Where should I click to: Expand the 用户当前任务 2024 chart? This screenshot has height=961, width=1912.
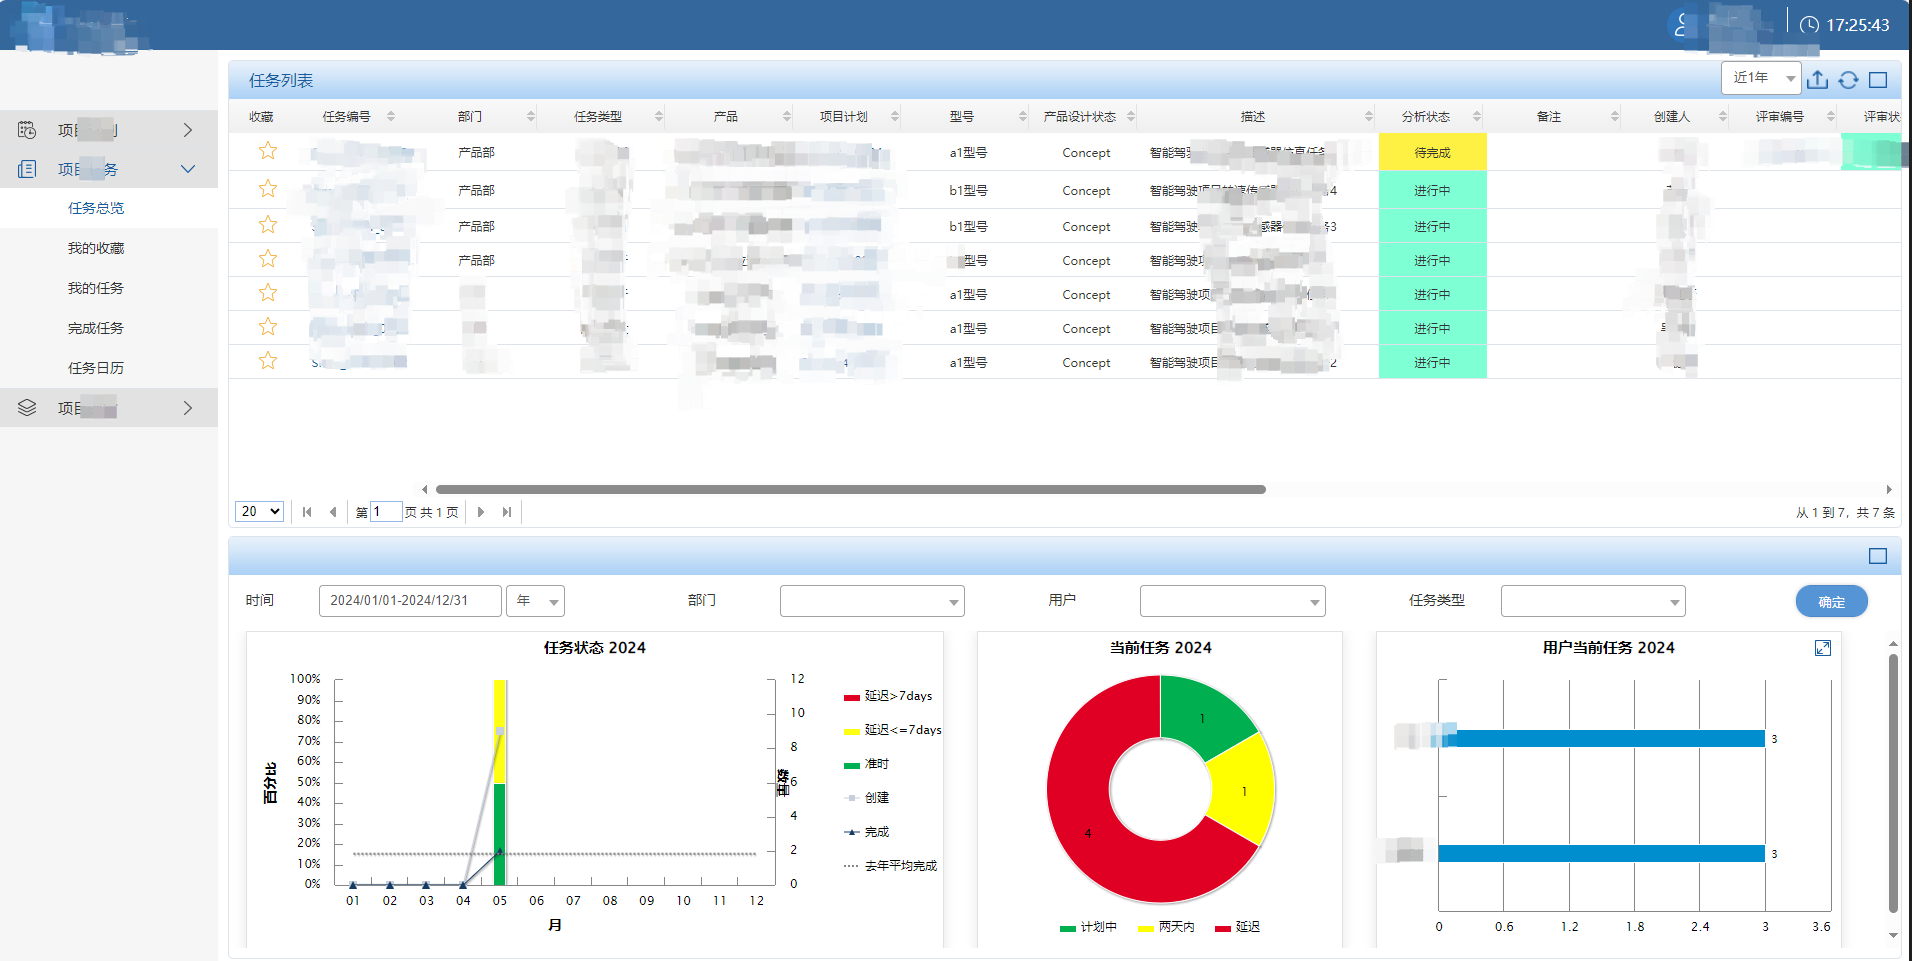pyautogui.click(x=1823, y=648)
